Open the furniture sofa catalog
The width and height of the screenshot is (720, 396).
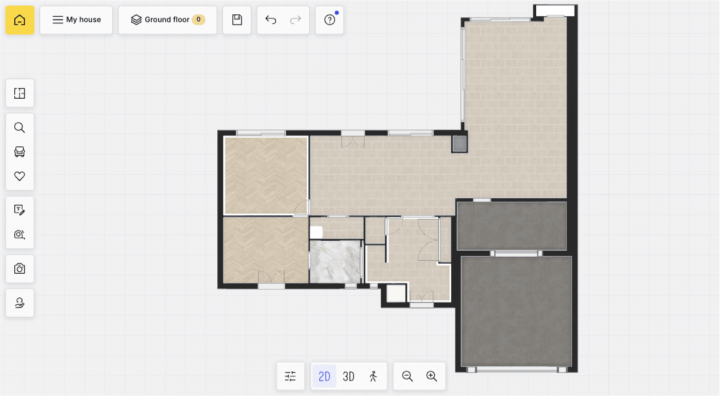pos(20,152)
